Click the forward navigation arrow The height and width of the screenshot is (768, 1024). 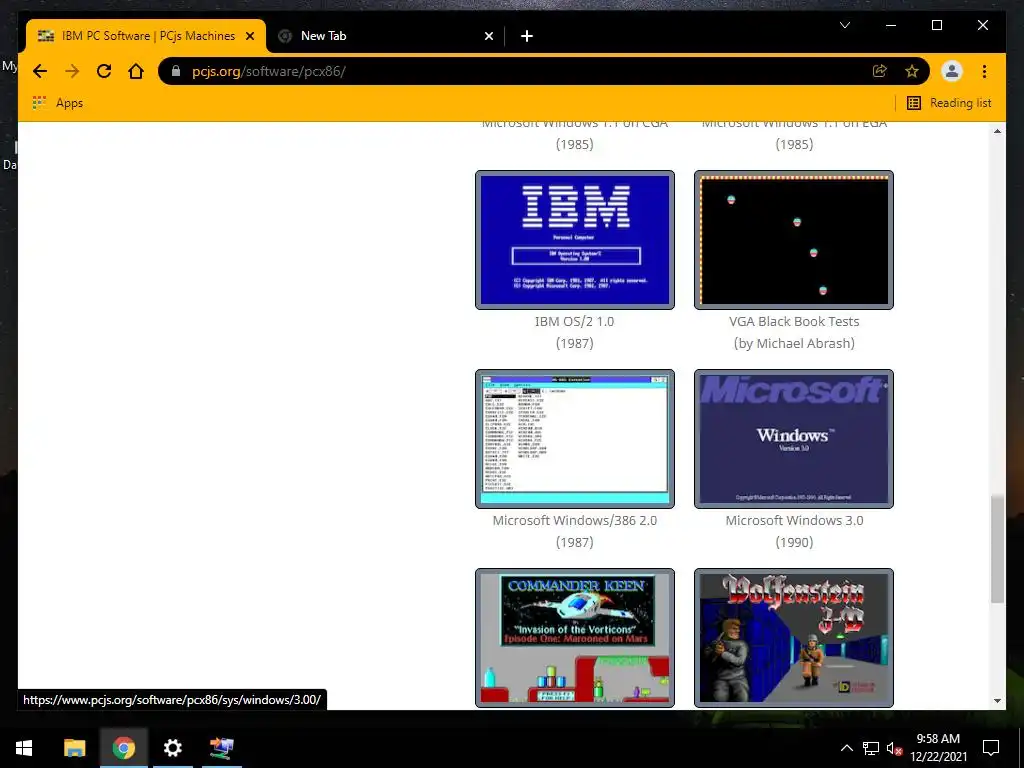click(72, 71)
